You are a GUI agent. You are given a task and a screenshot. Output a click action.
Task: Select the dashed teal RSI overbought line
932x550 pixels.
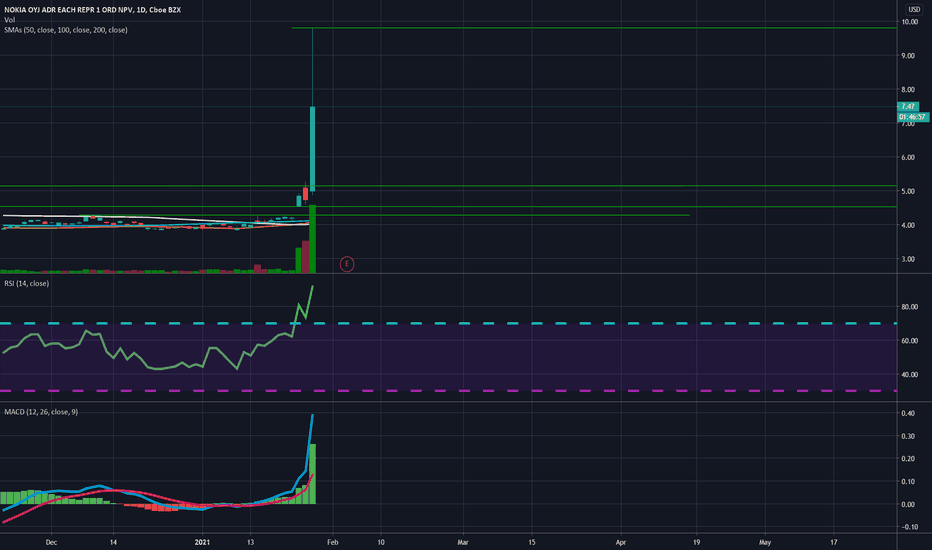click(448, 323)
